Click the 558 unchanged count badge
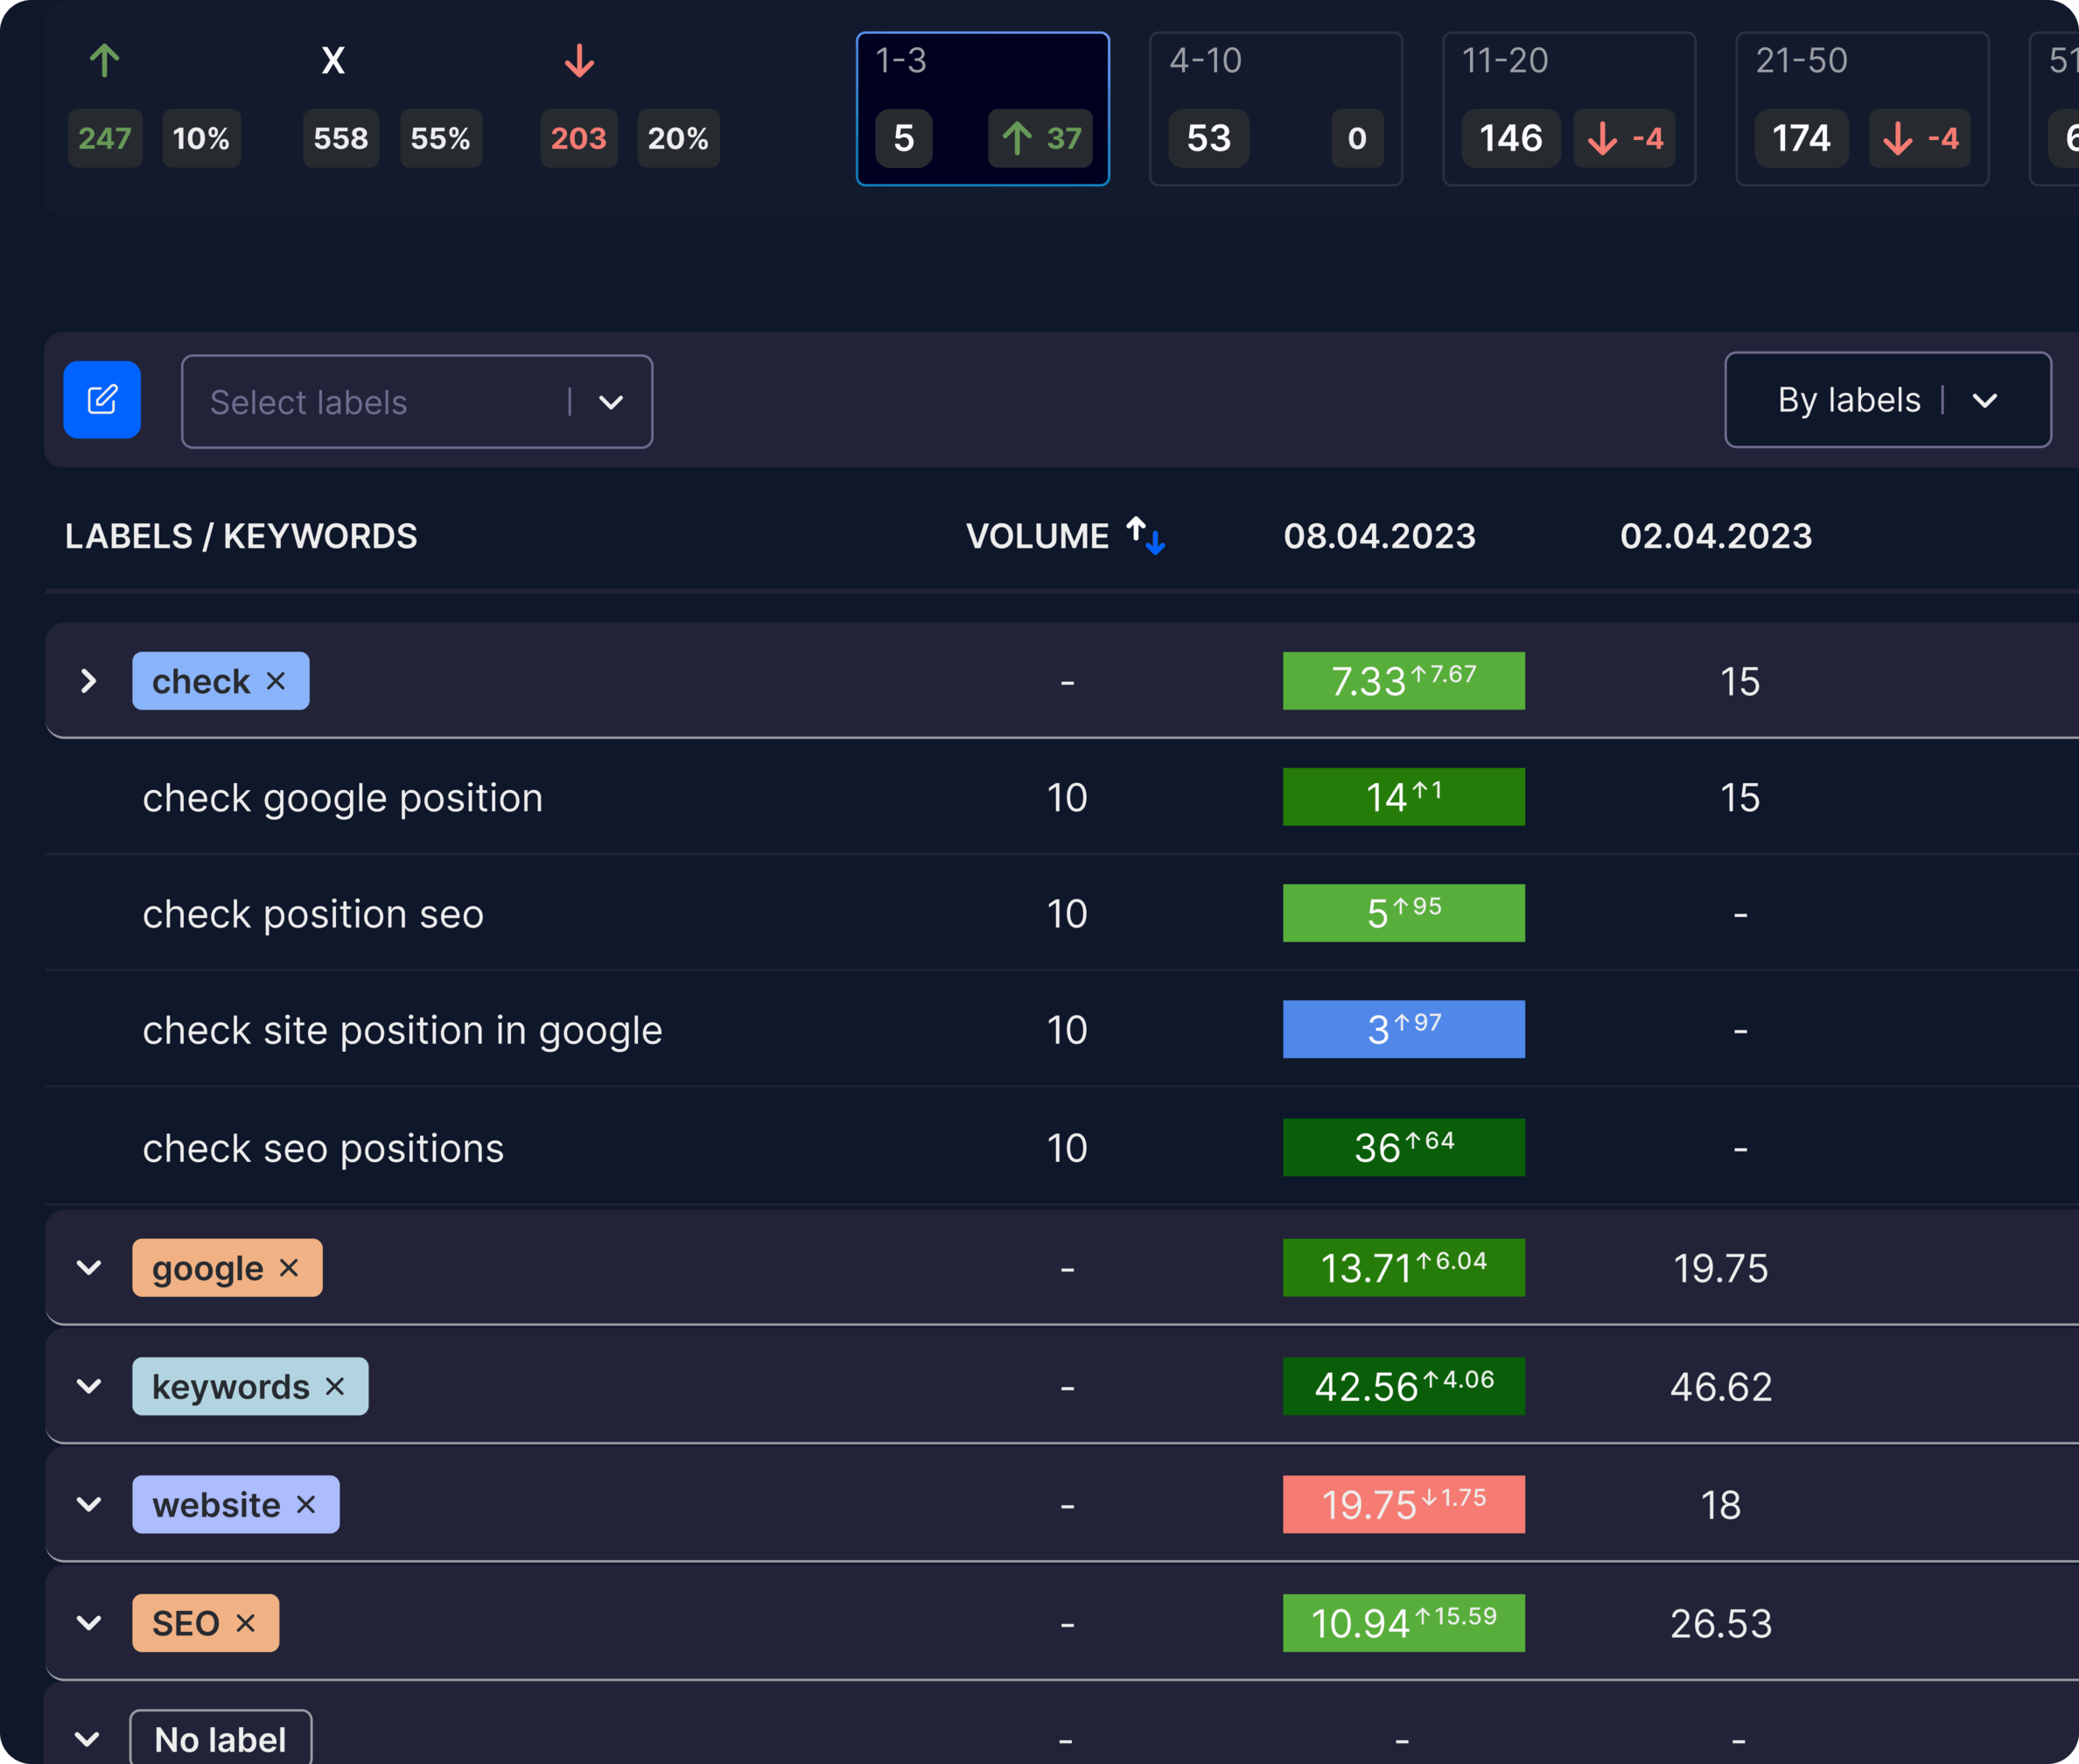 pyautogui.click(x=341, y=138)
